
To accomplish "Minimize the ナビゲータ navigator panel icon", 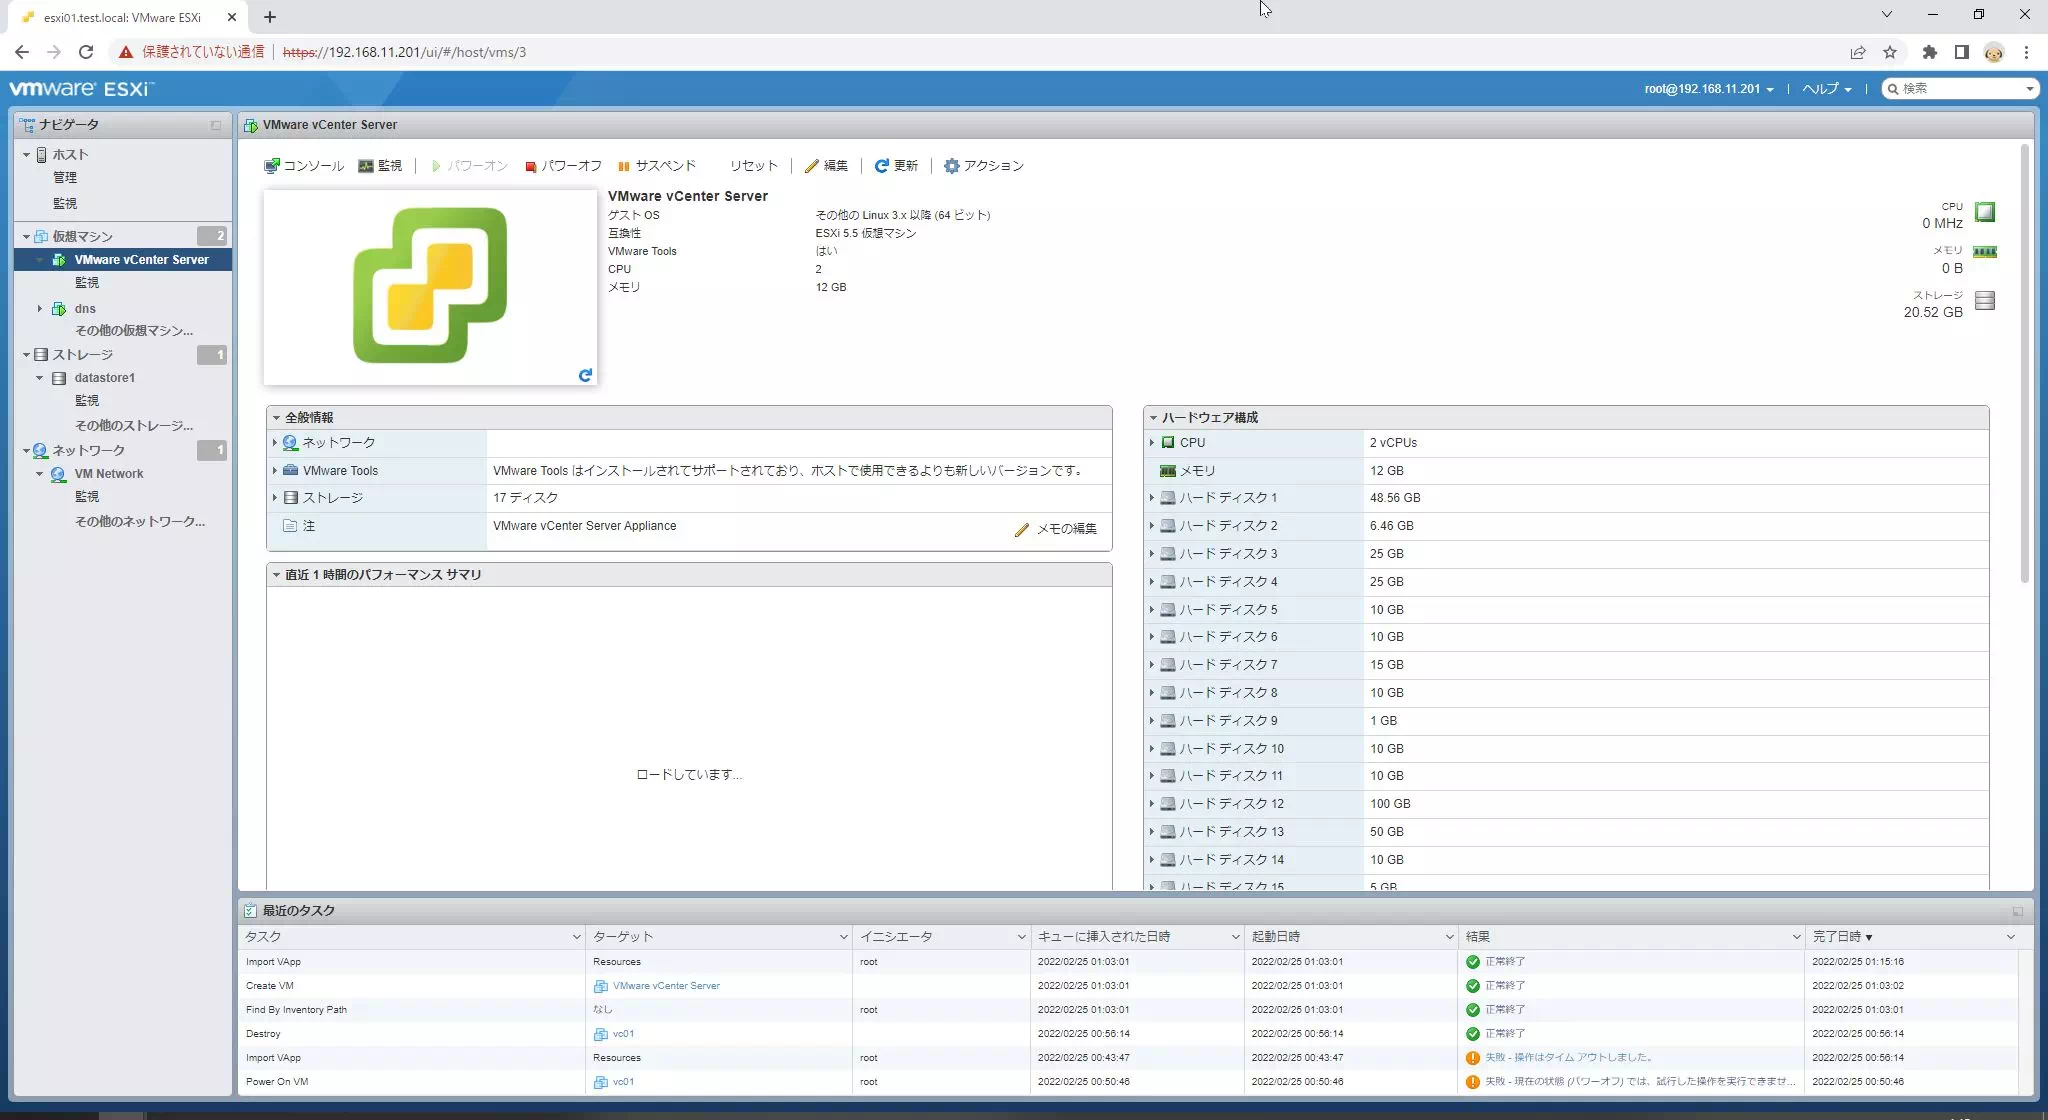I will [x=216, y=125].
